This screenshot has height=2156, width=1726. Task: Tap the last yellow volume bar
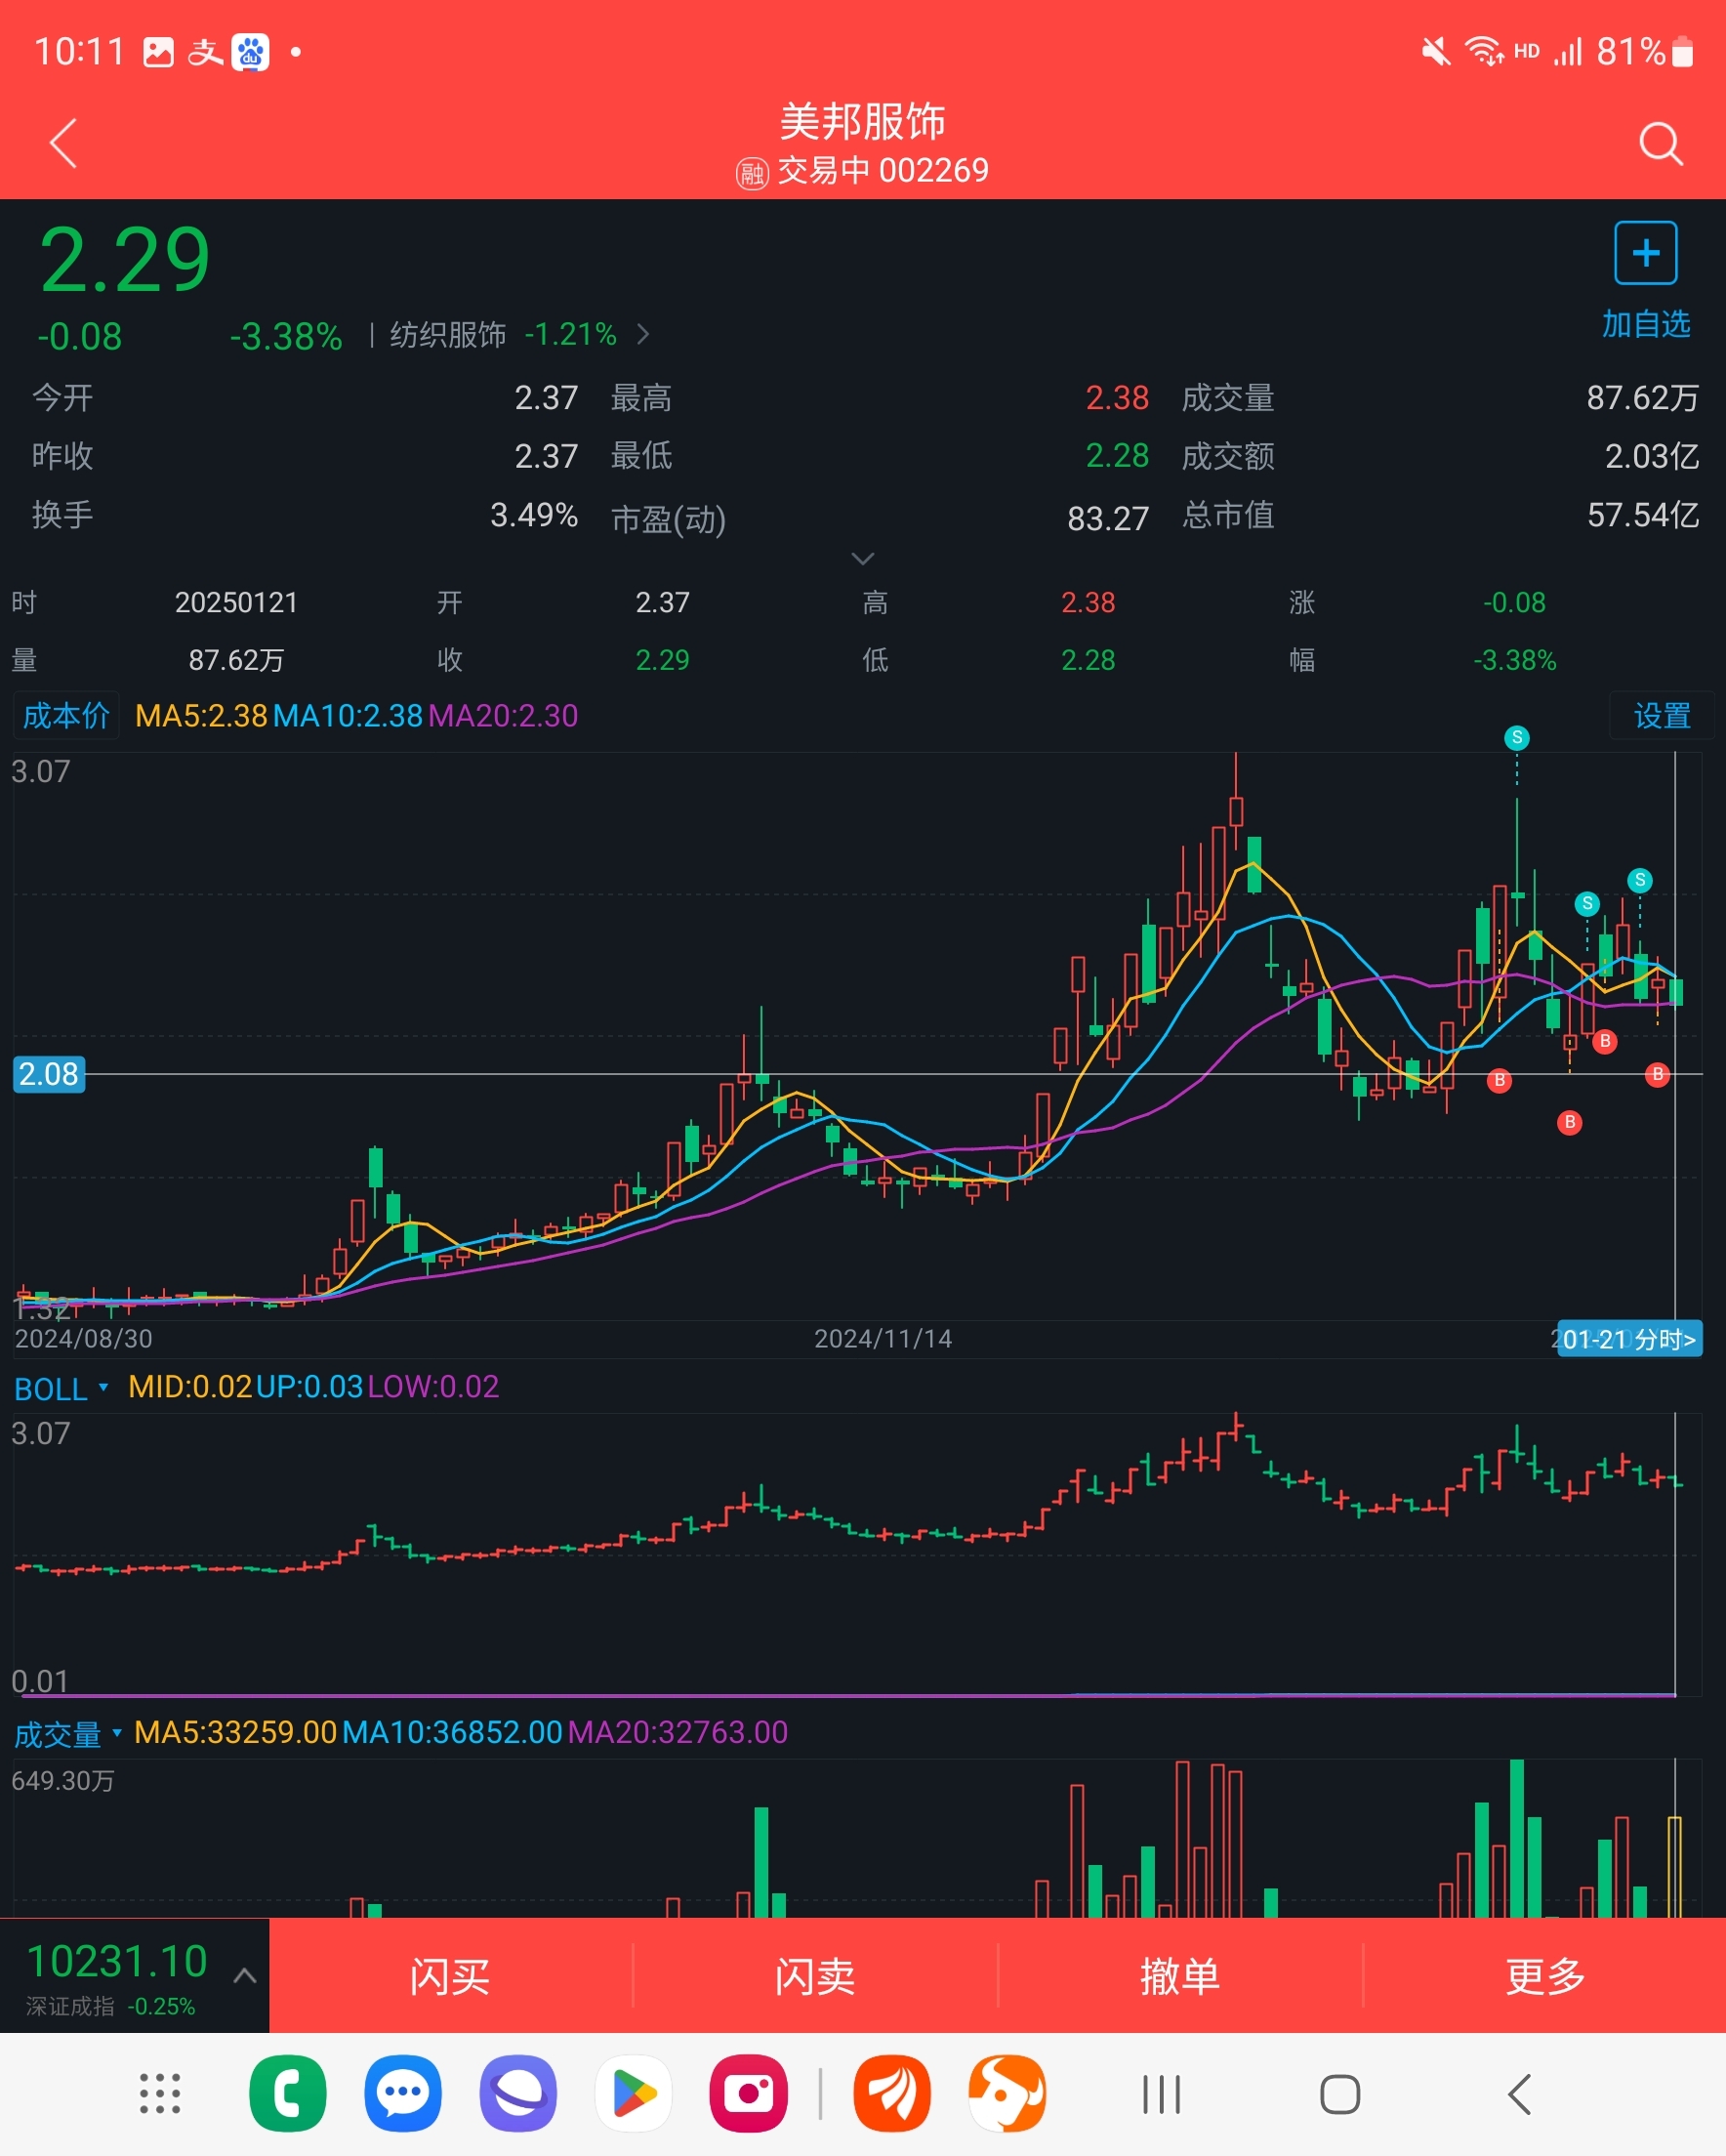(1675, 1866)
